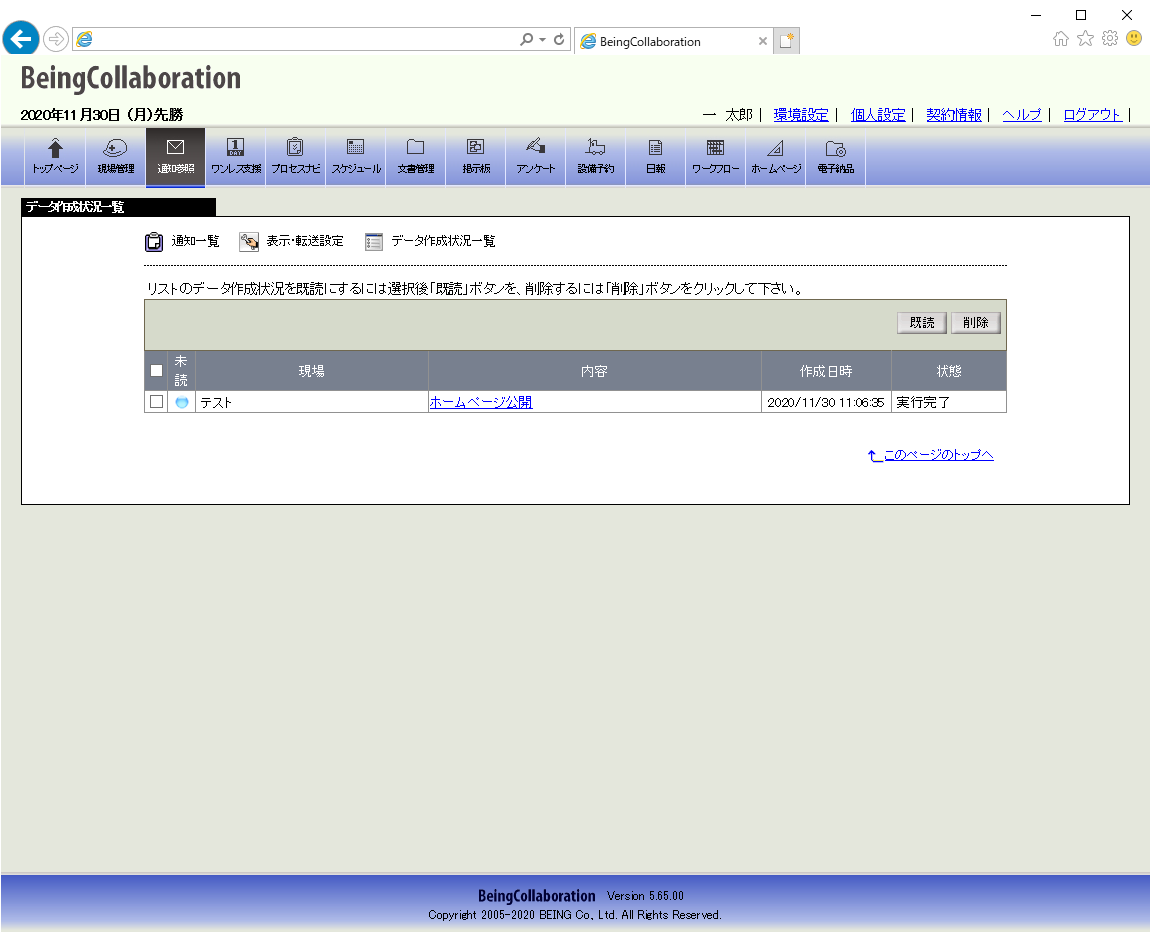Click ログアウト link

[1093, 115]
